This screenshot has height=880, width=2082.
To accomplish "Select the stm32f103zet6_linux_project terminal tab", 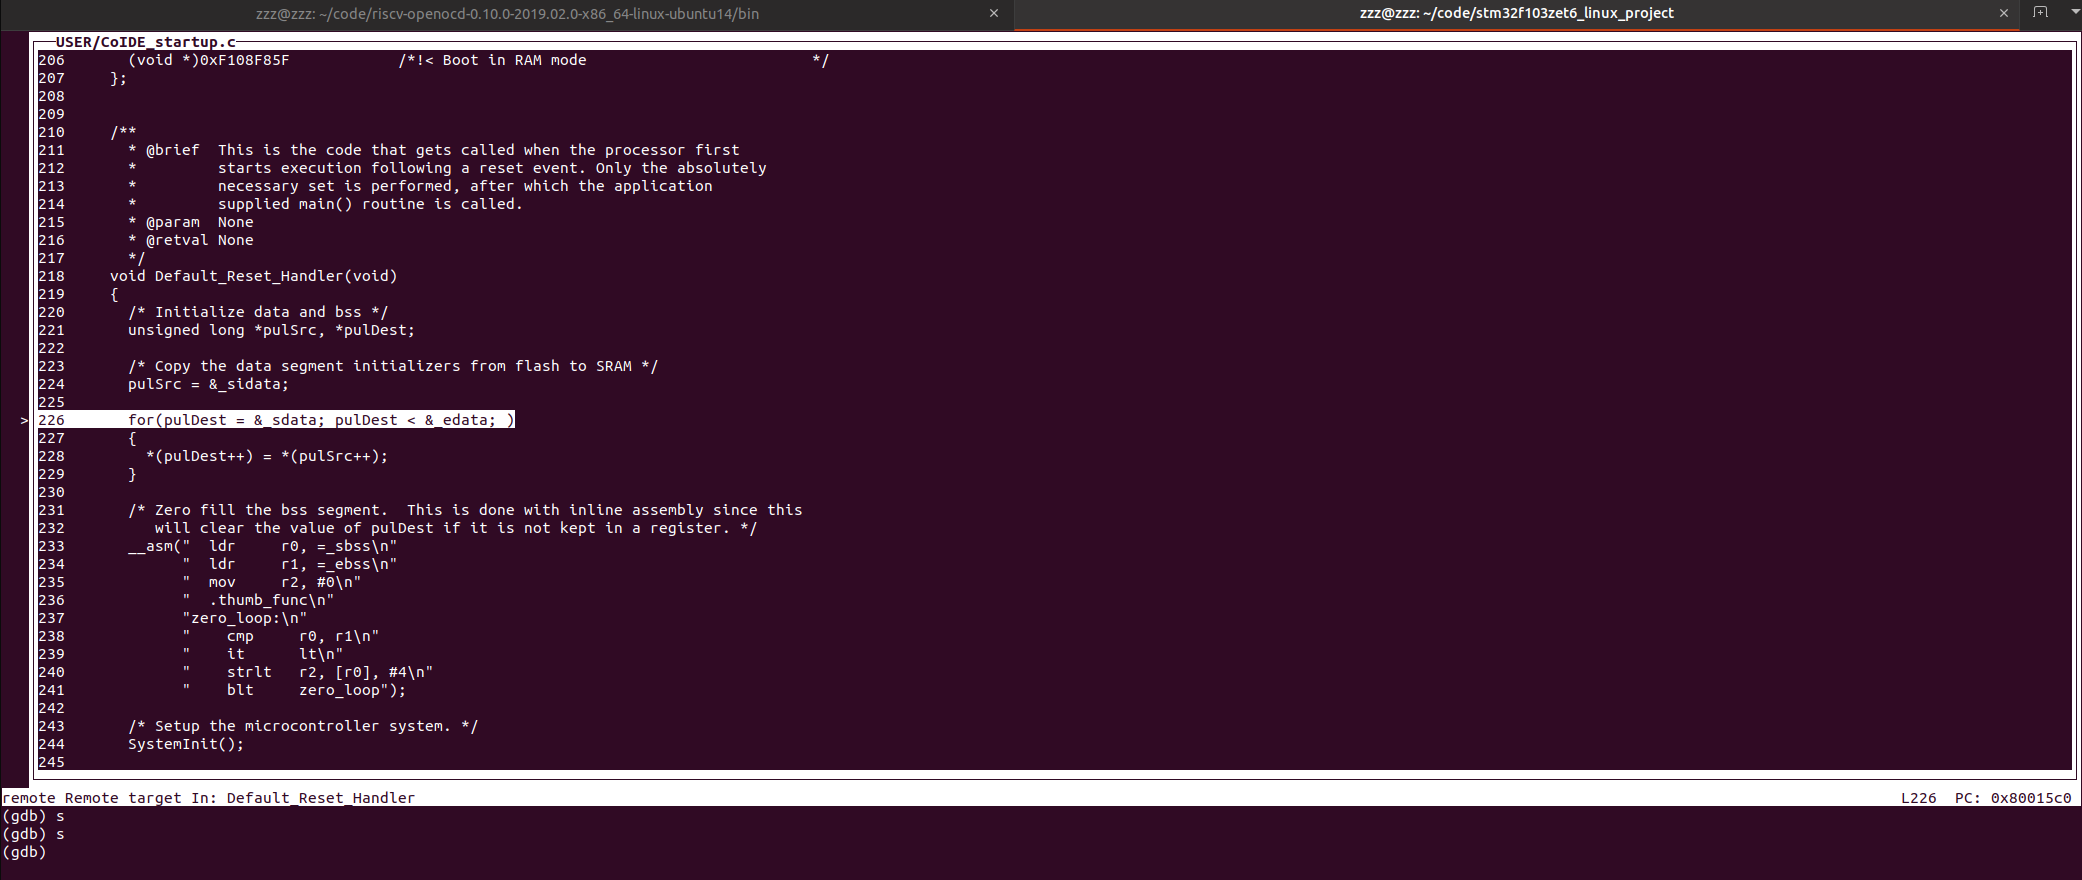I will click(x=1516, y=13).
